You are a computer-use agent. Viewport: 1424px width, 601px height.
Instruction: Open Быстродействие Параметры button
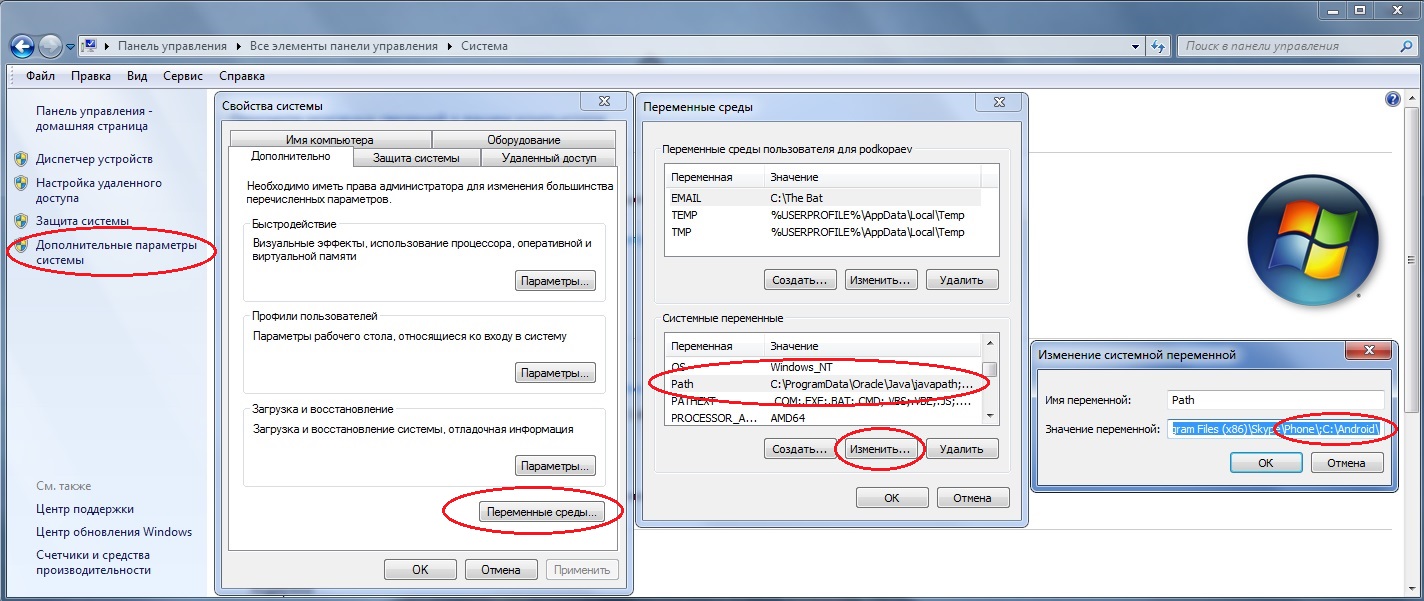click(555, 281)
